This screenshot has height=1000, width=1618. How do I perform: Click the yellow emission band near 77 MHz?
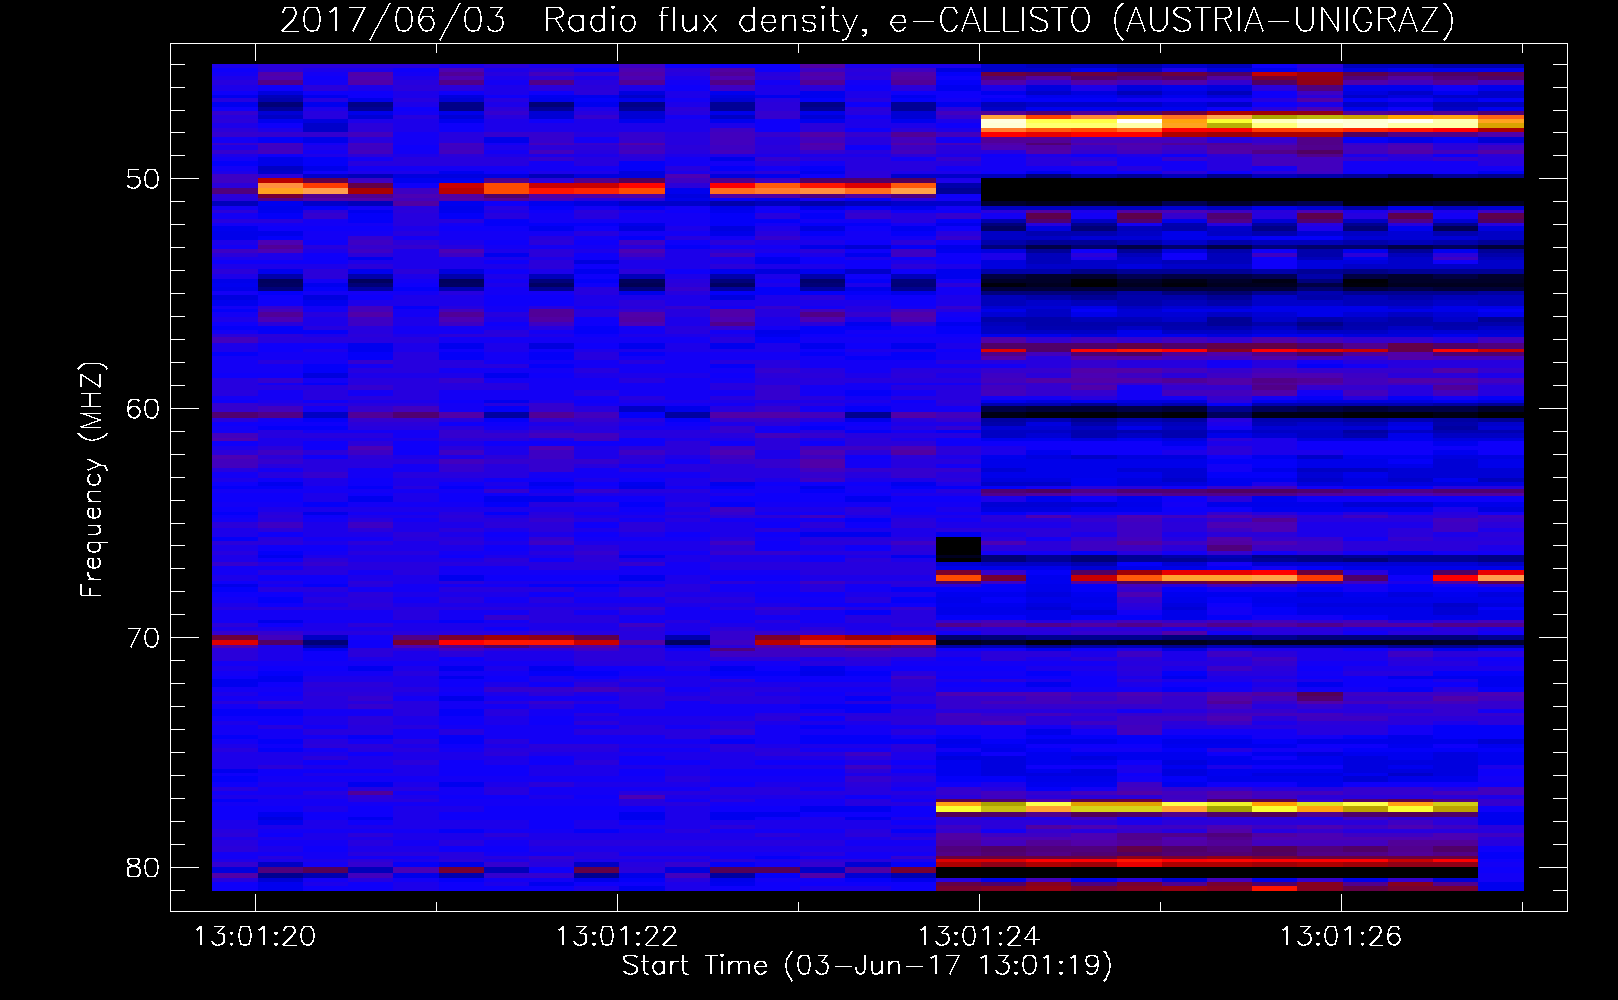[x=1207, y=807]
